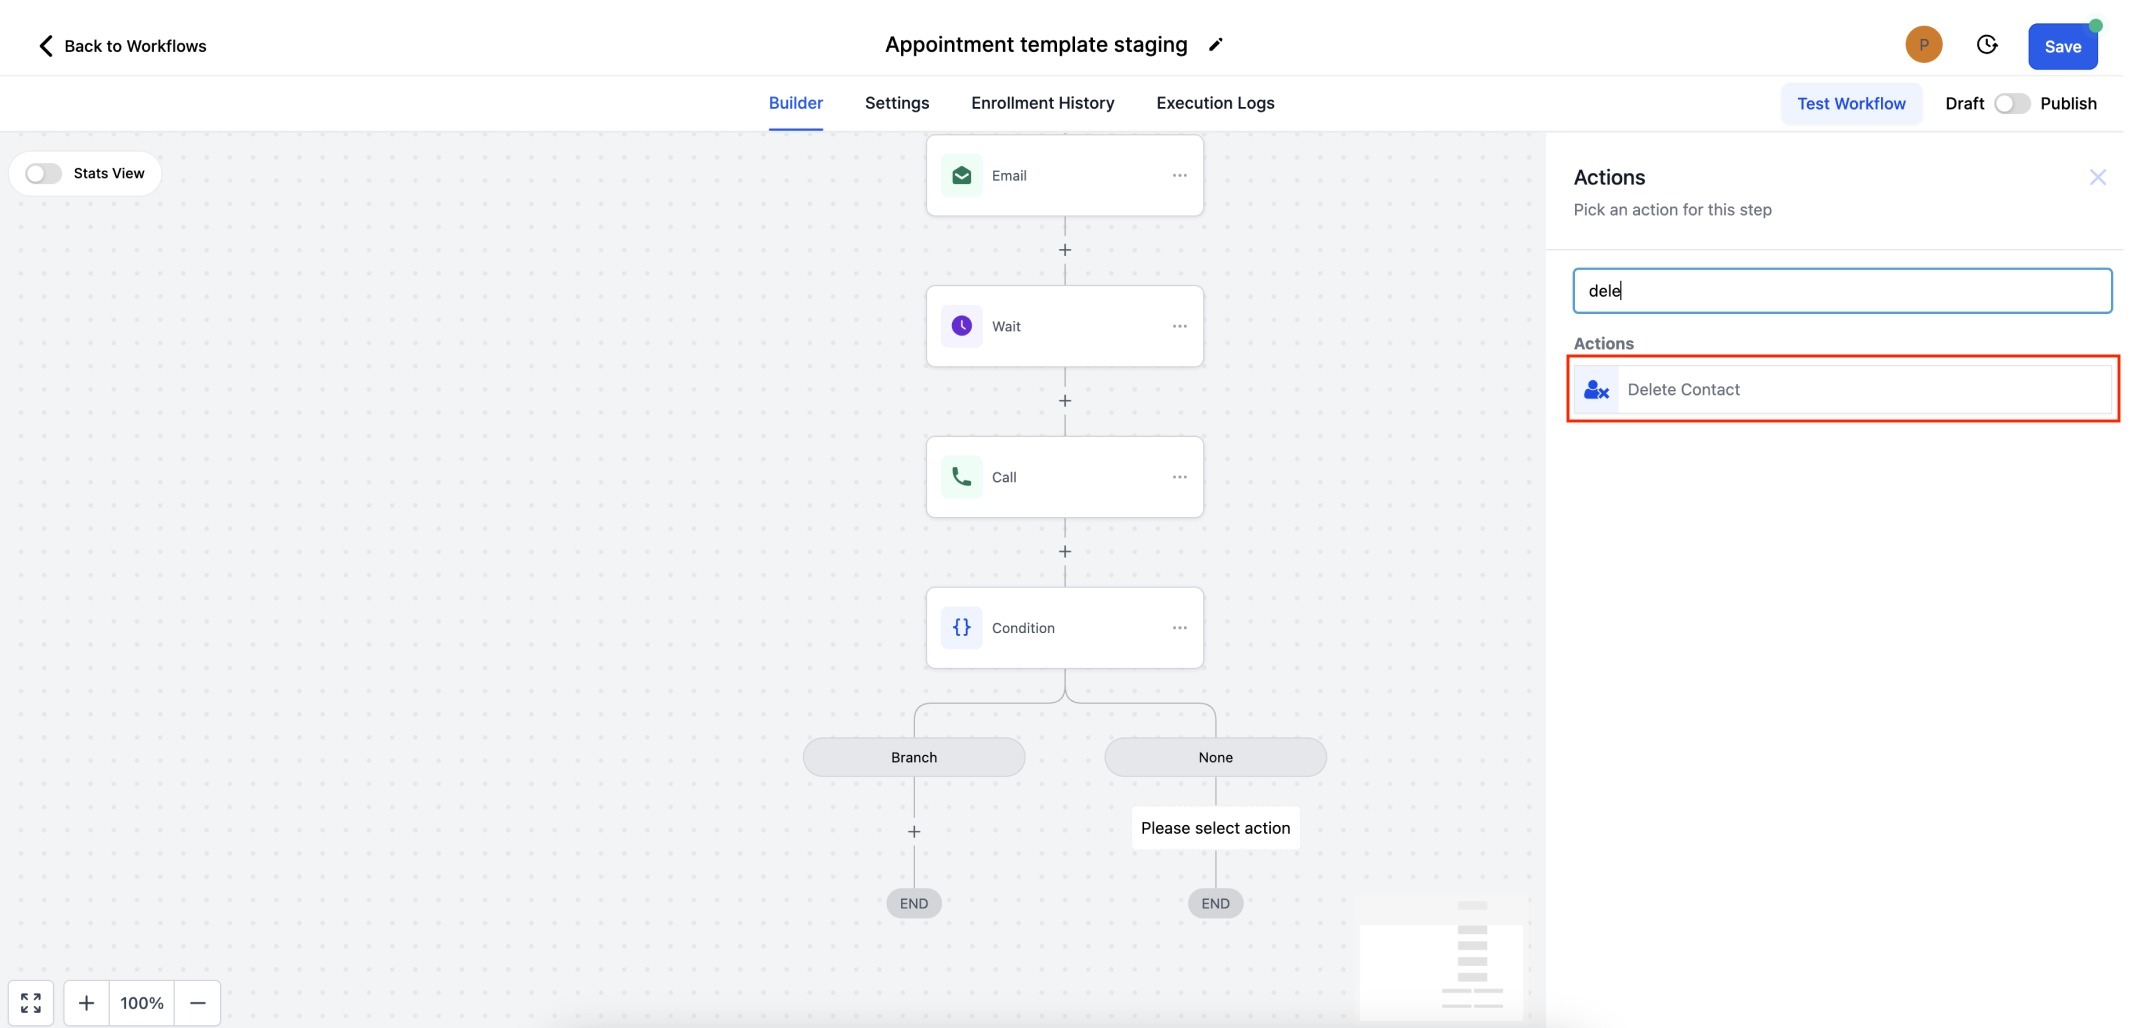Viewport: 2140px width, 1028px height.
Task: Click the Email step envelope icon
Action: [961, 176]
